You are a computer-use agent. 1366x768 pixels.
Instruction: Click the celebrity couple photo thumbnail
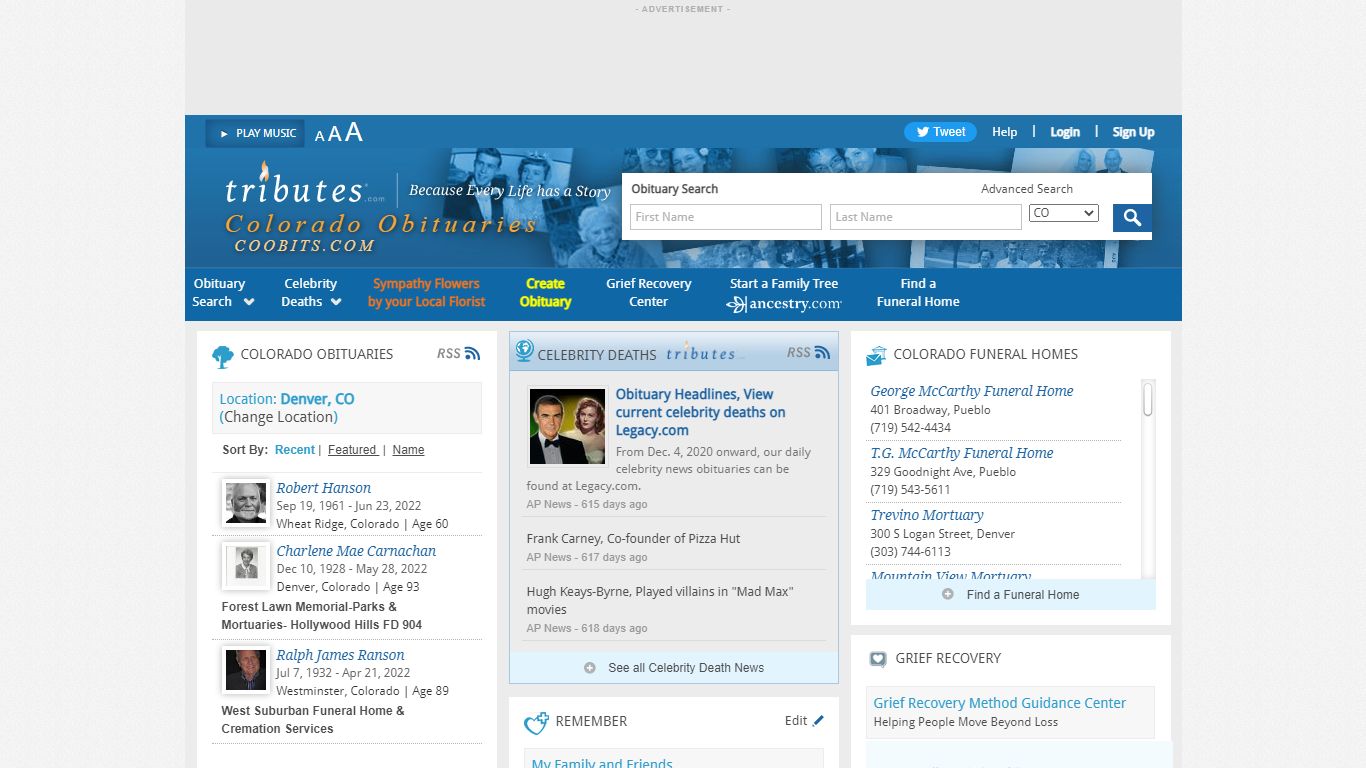567,427
